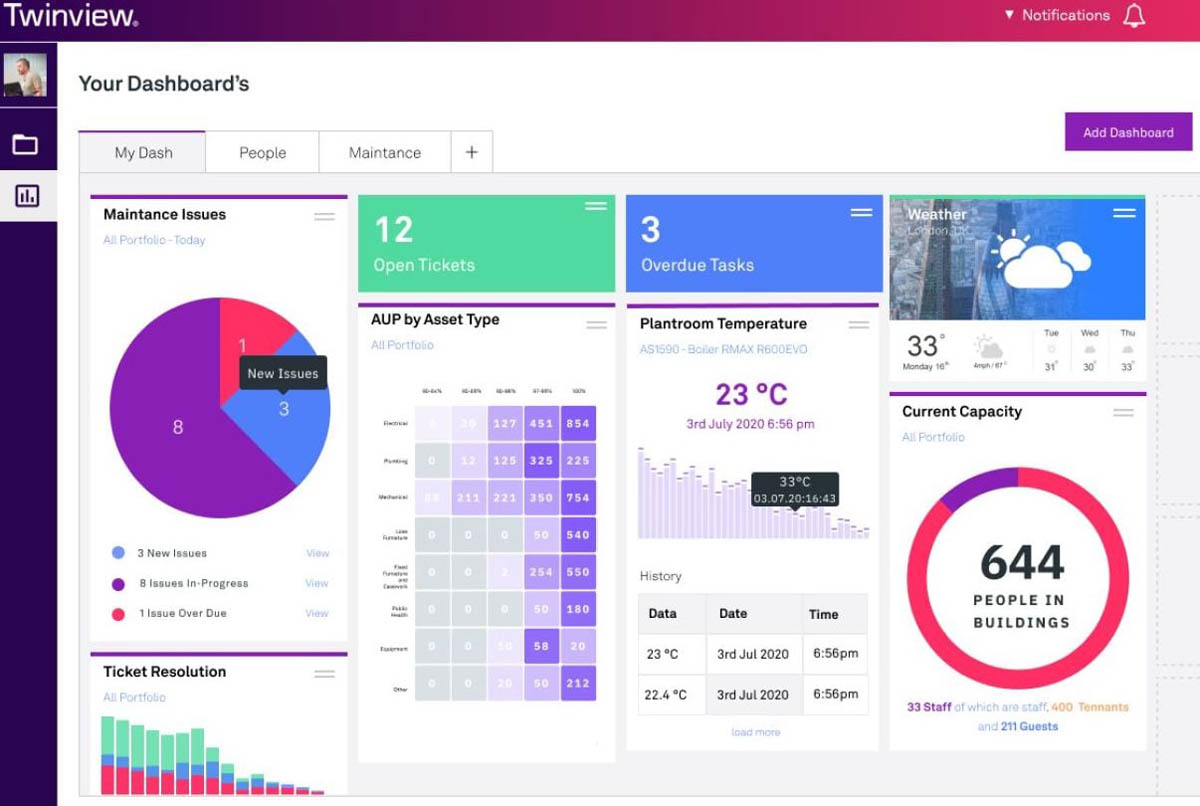Open the folder icon in the sidebar
1200x806 pixels.
[x=25, y=145]
